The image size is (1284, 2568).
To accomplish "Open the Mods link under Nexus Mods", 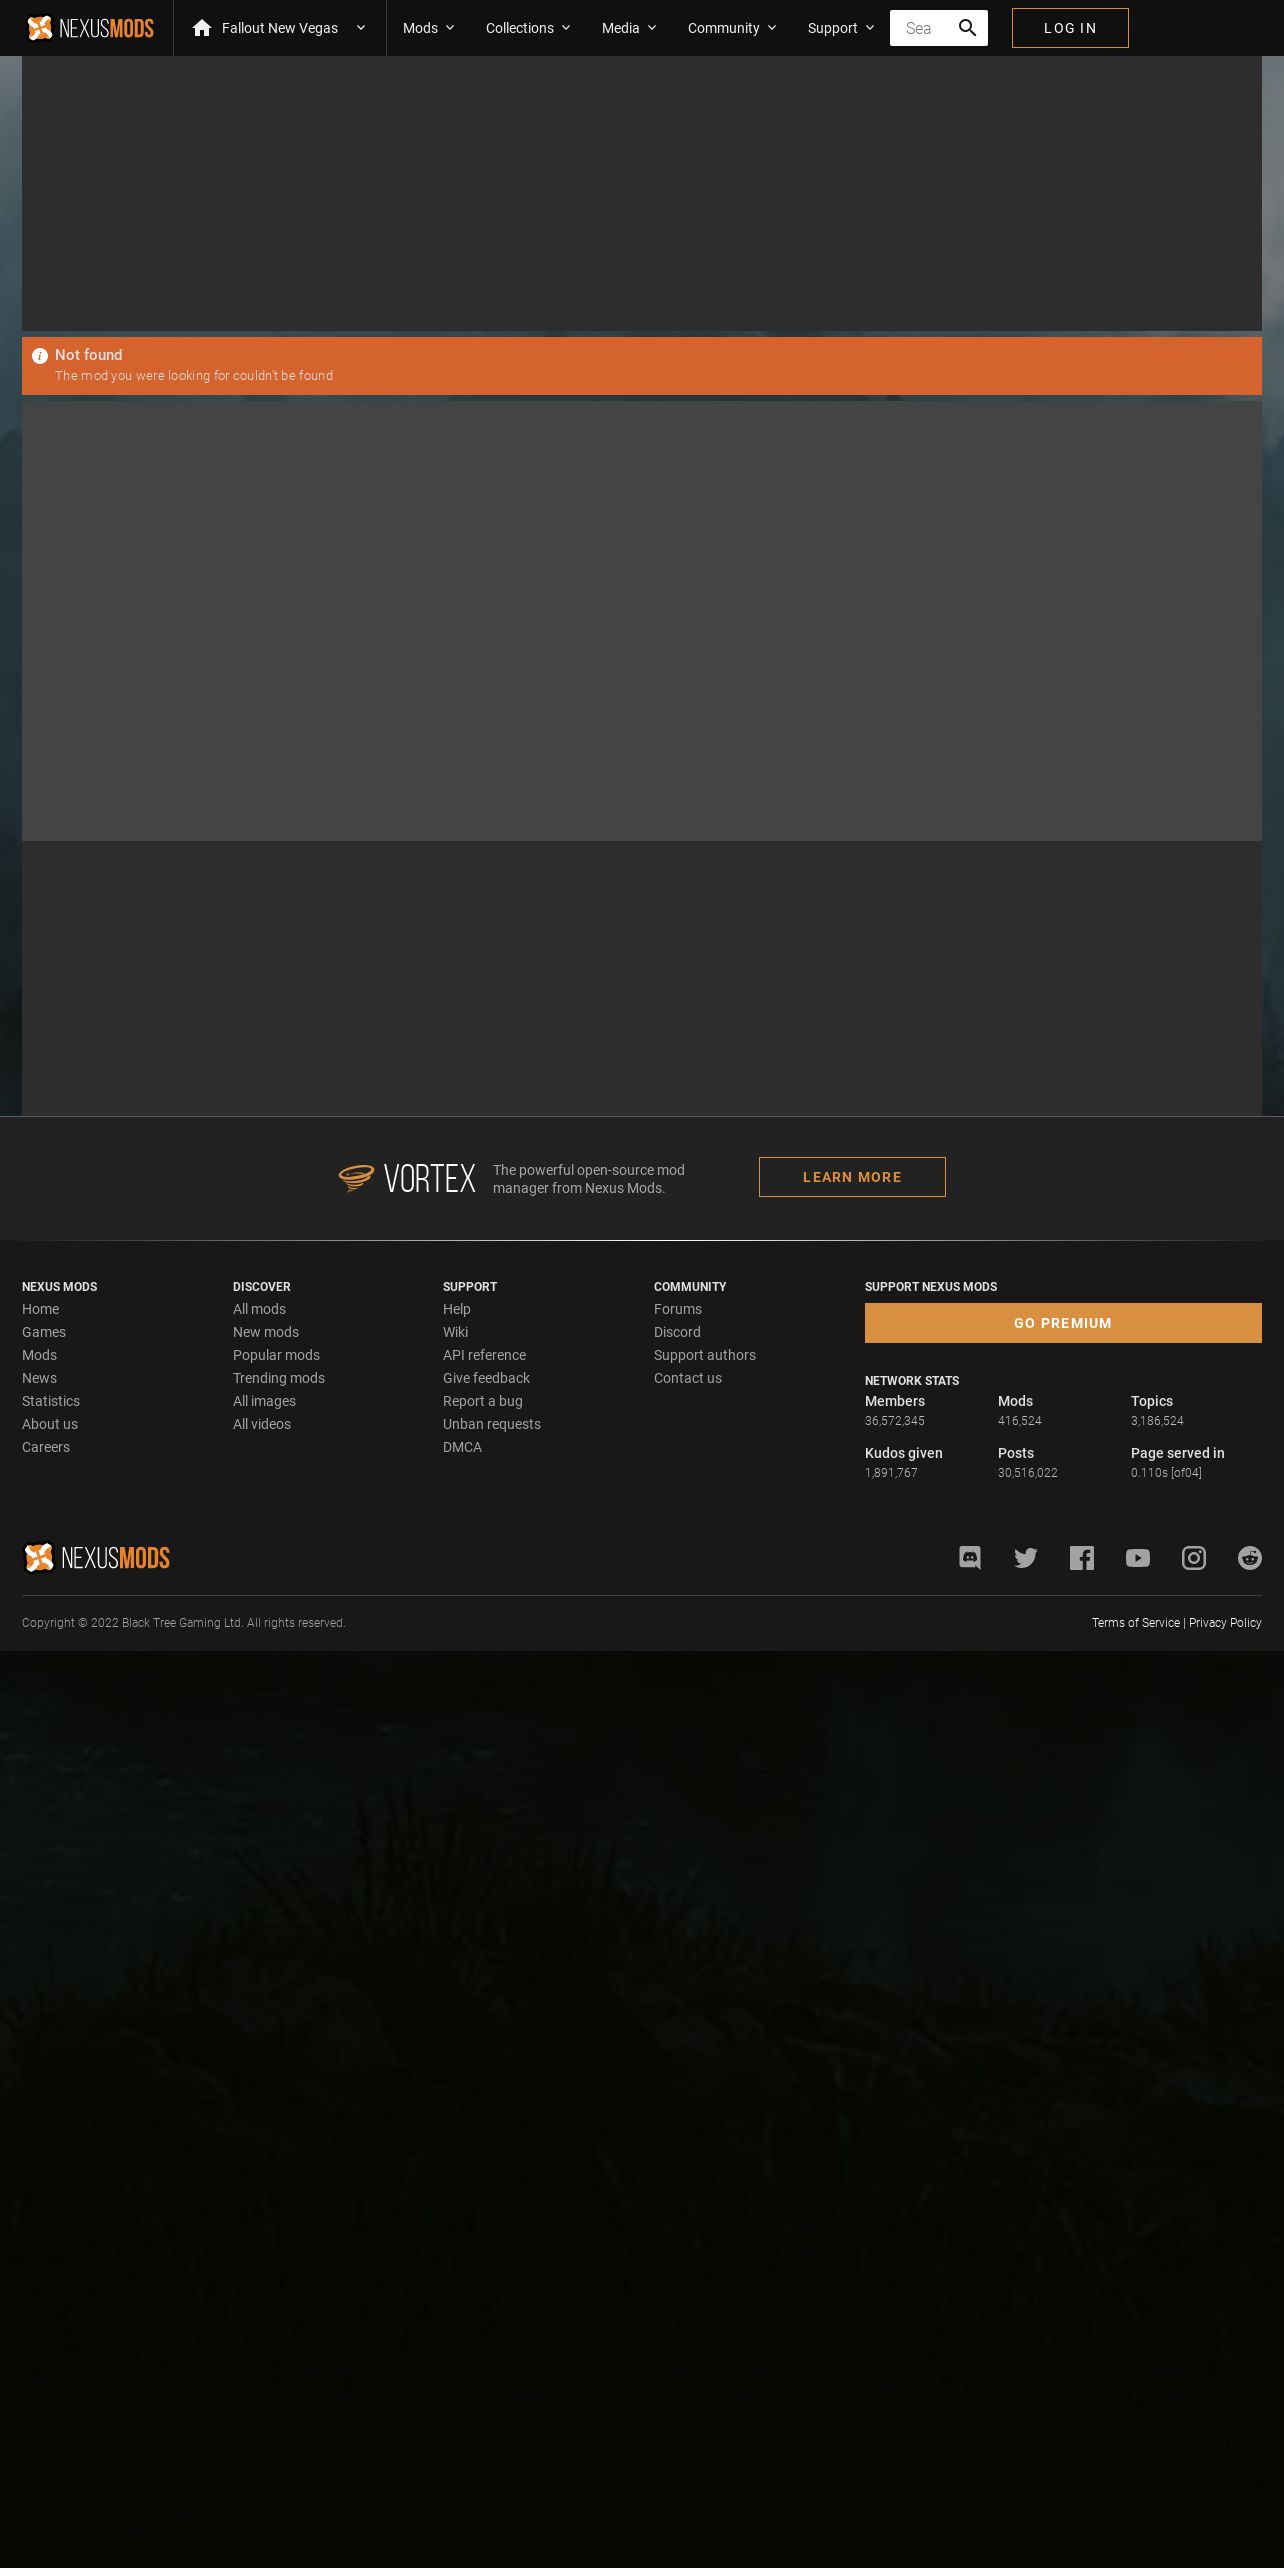I will click(40, 1355).
